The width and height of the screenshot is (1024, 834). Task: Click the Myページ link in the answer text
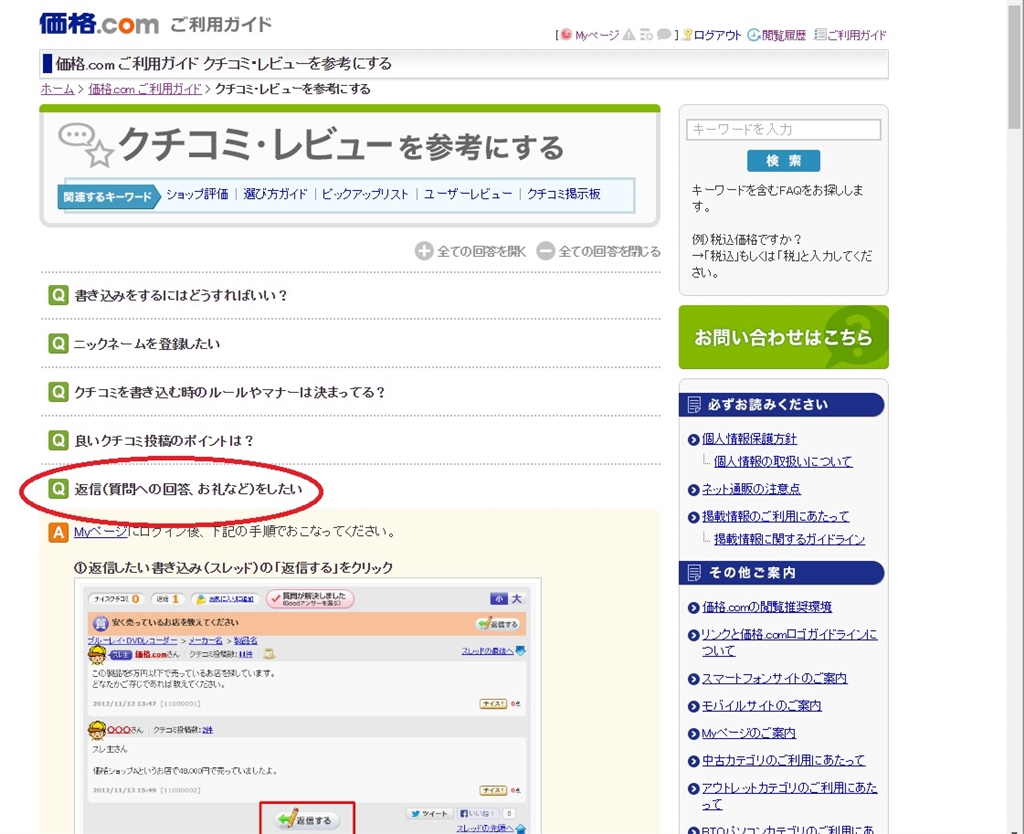point(100,532)
